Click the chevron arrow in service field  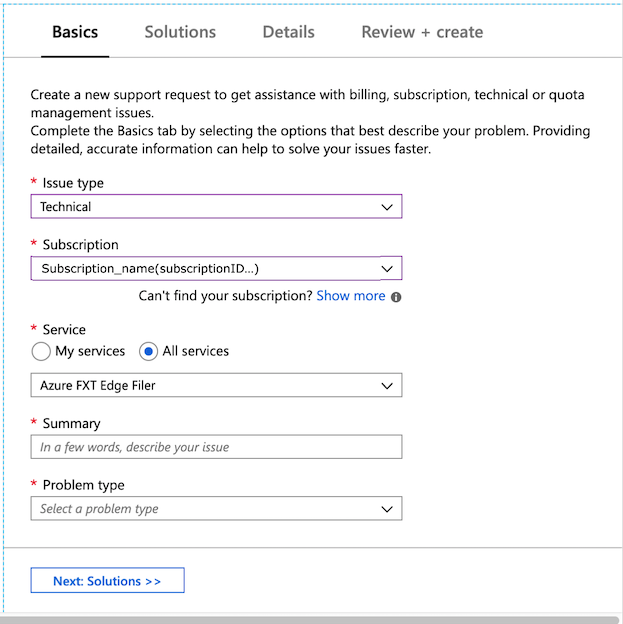click(387, 386)
